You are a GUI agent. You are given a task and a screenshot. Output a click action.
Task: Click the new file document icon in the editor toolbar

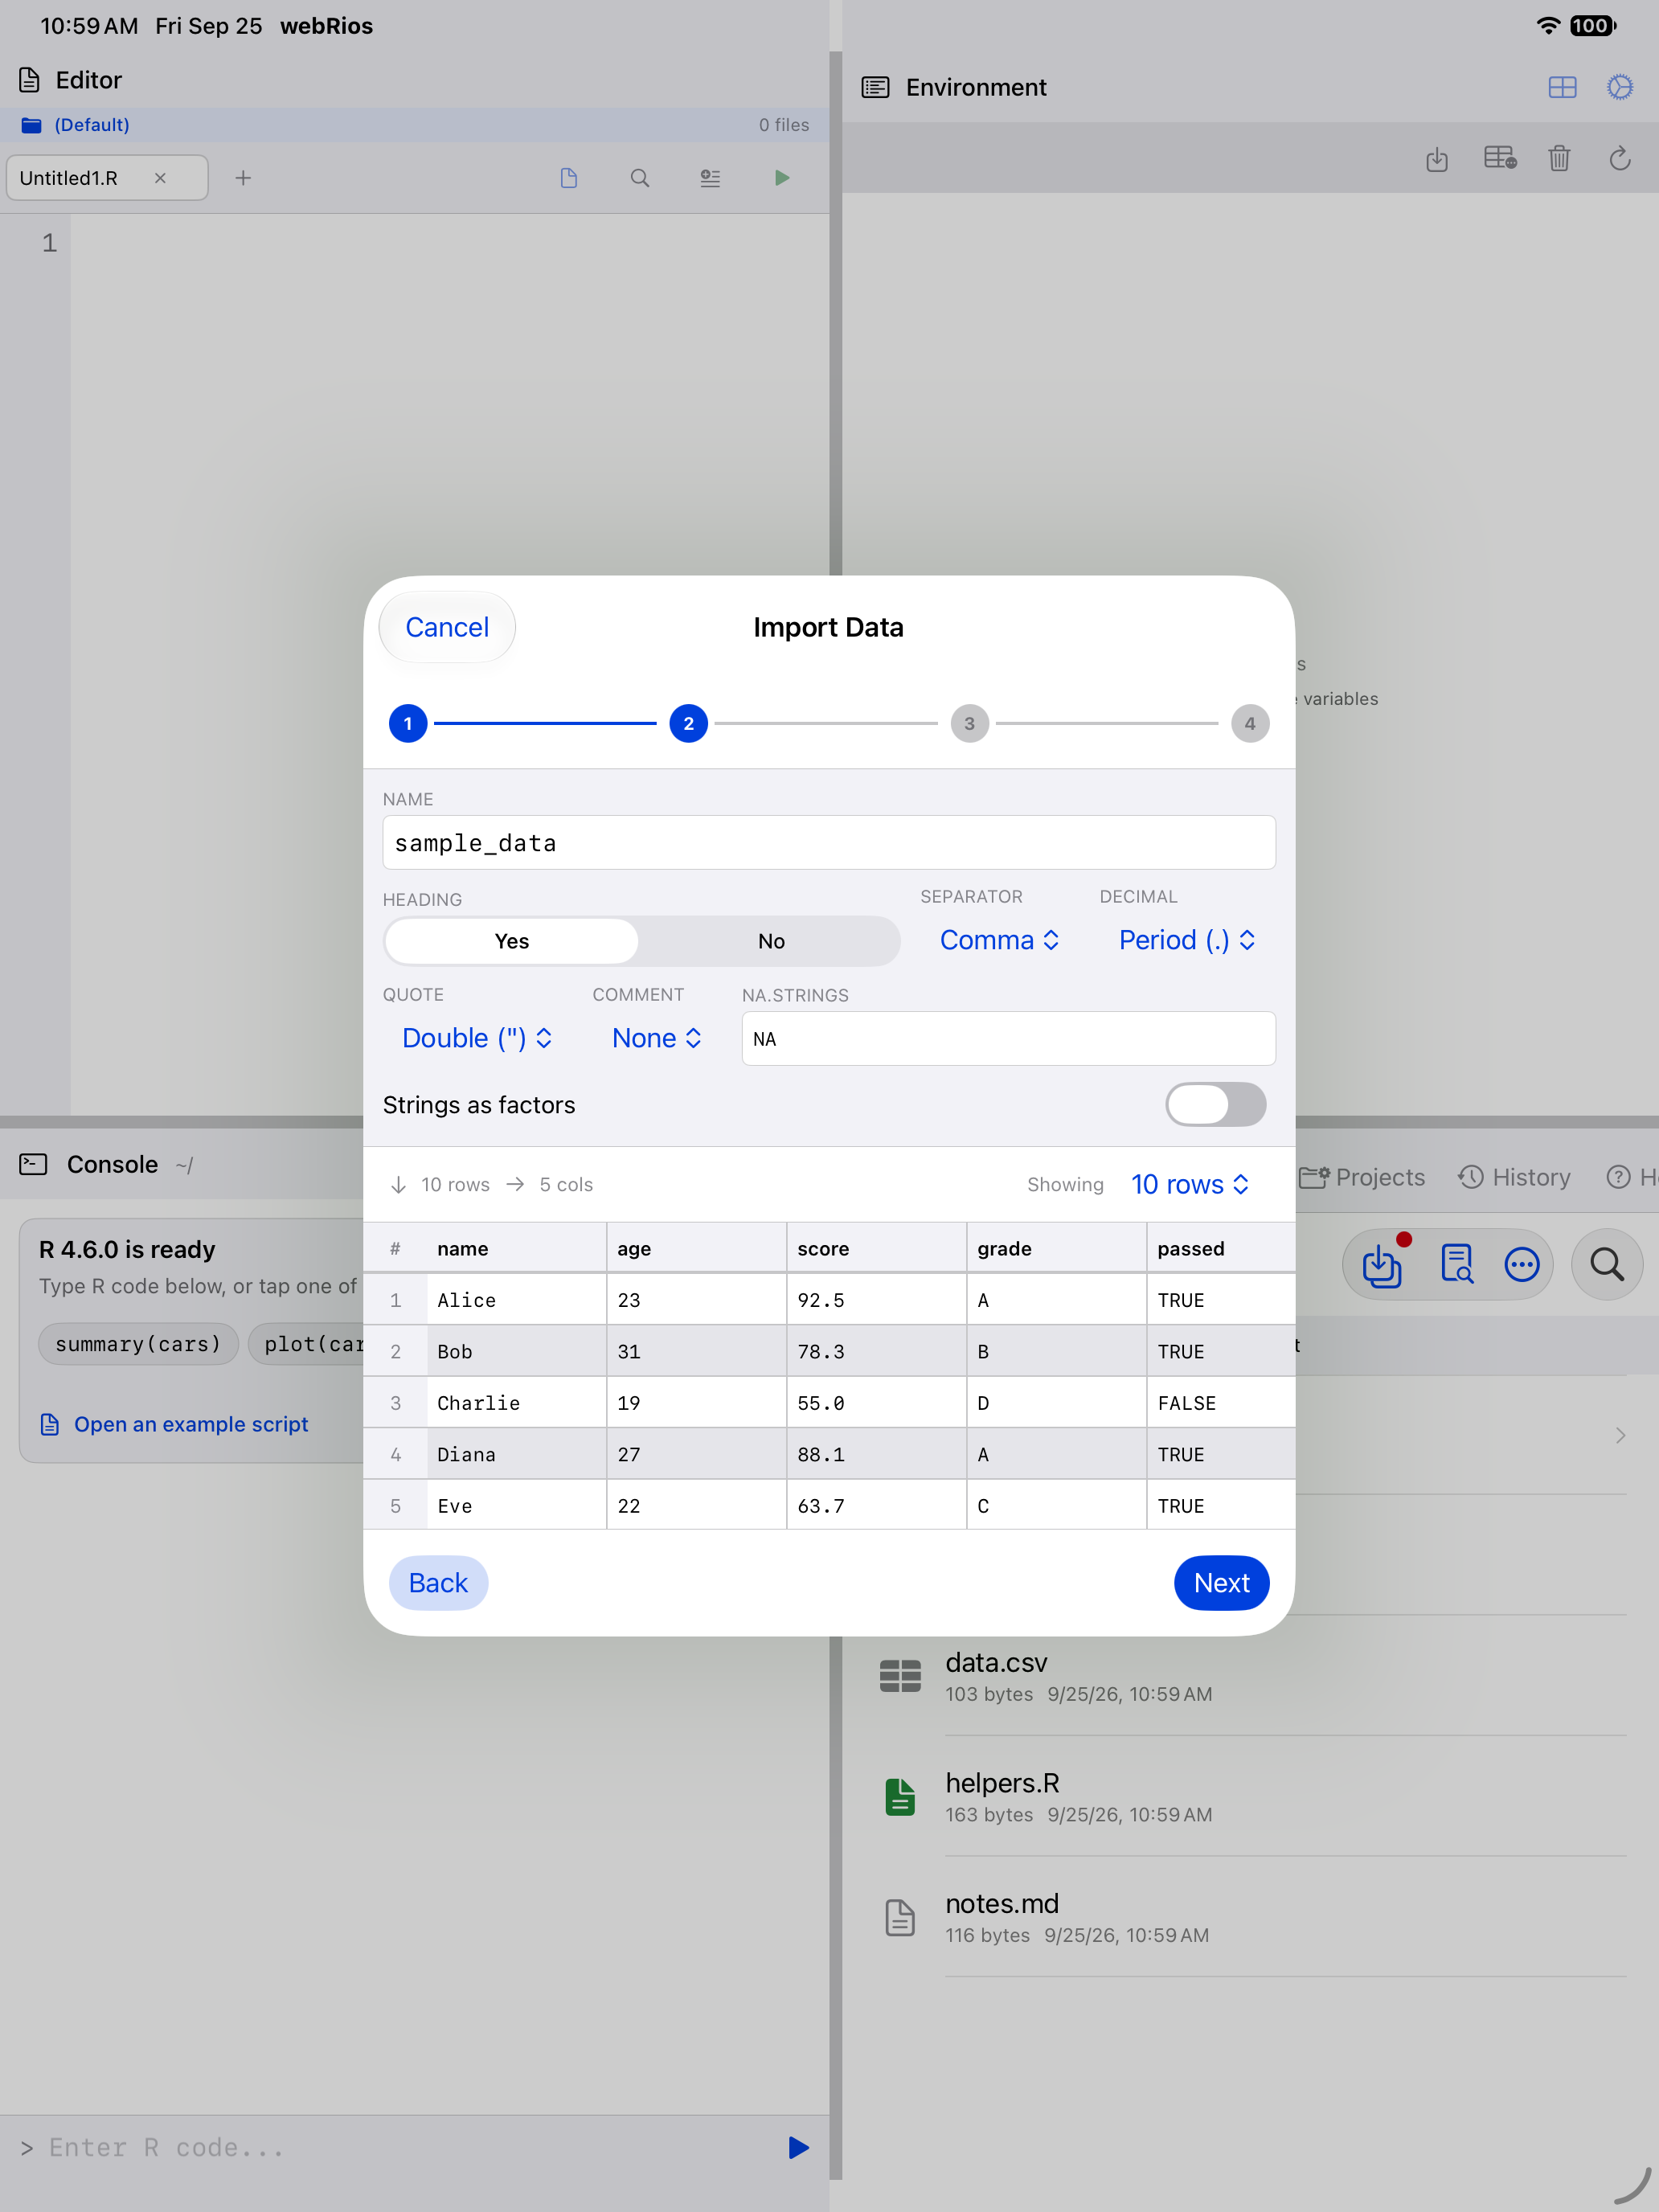569,178
